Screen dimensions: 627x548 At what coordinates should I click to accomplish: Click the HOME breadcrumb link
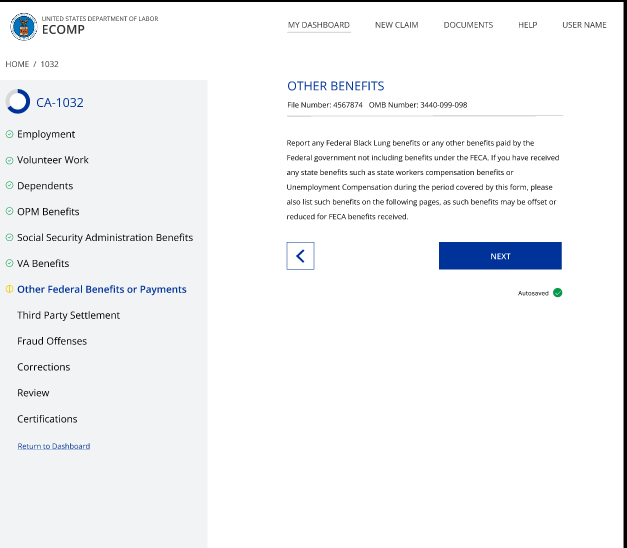click(x=17, y=64)
